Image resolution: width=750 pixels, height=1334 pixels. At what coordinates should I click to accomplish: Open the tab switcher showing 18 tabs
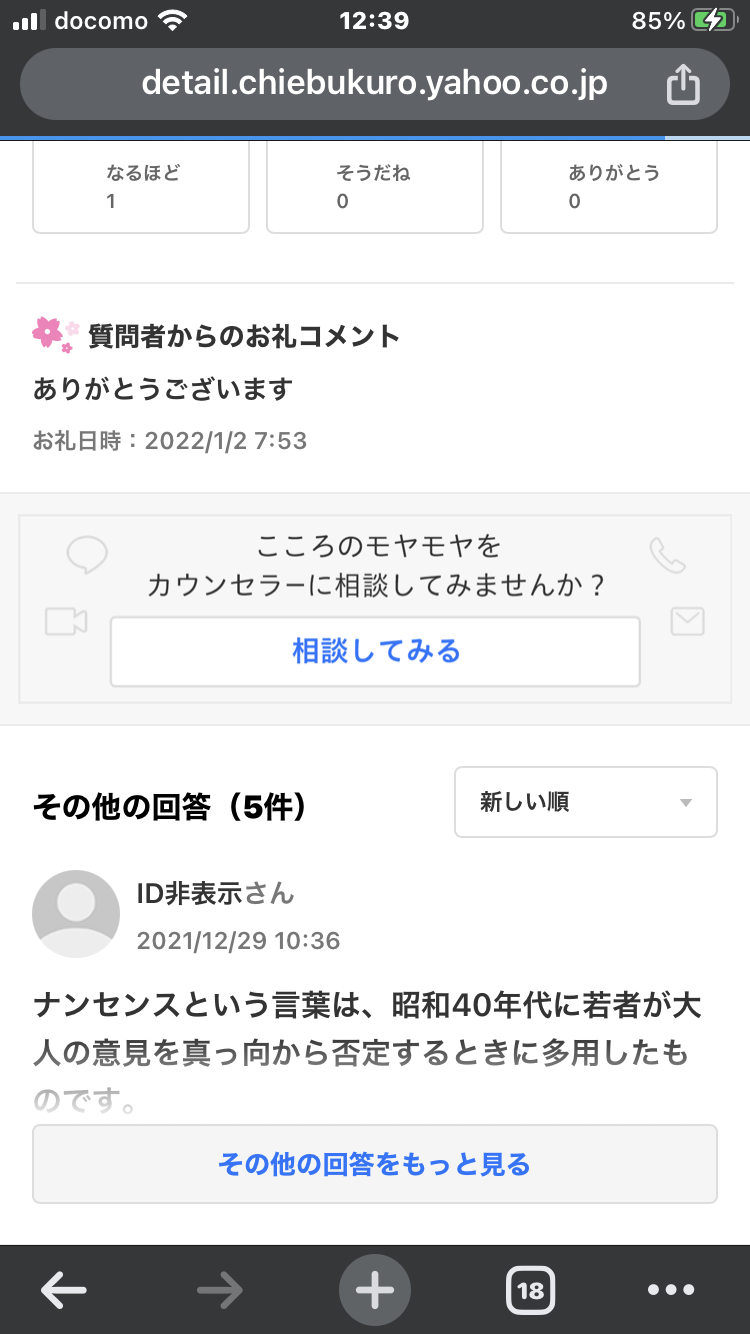pos(530,1291)
